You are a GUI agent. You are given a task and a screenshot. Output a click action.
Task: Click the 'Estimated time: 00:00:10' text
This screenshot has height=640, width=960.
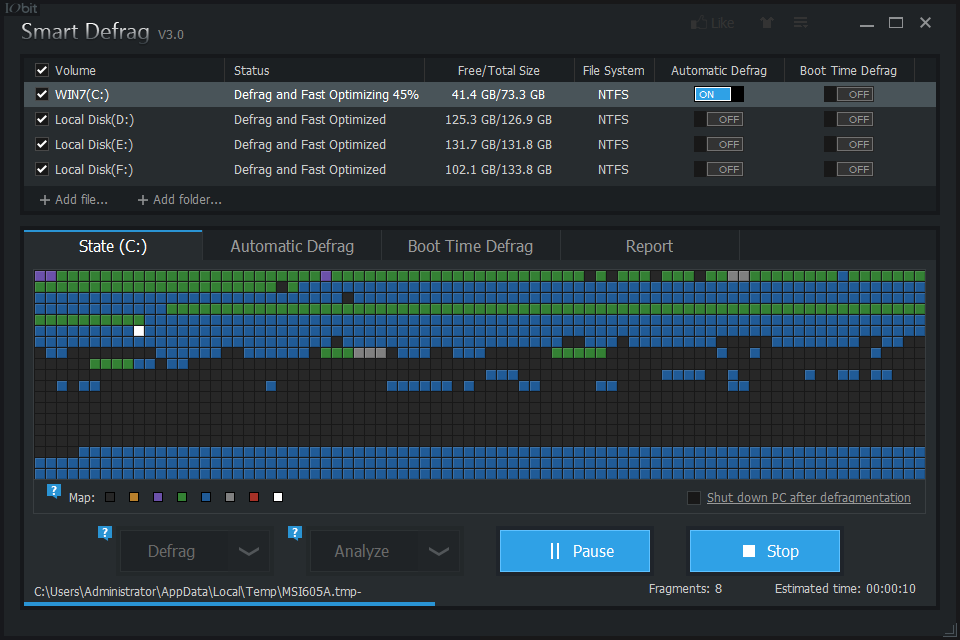point(846,589)
